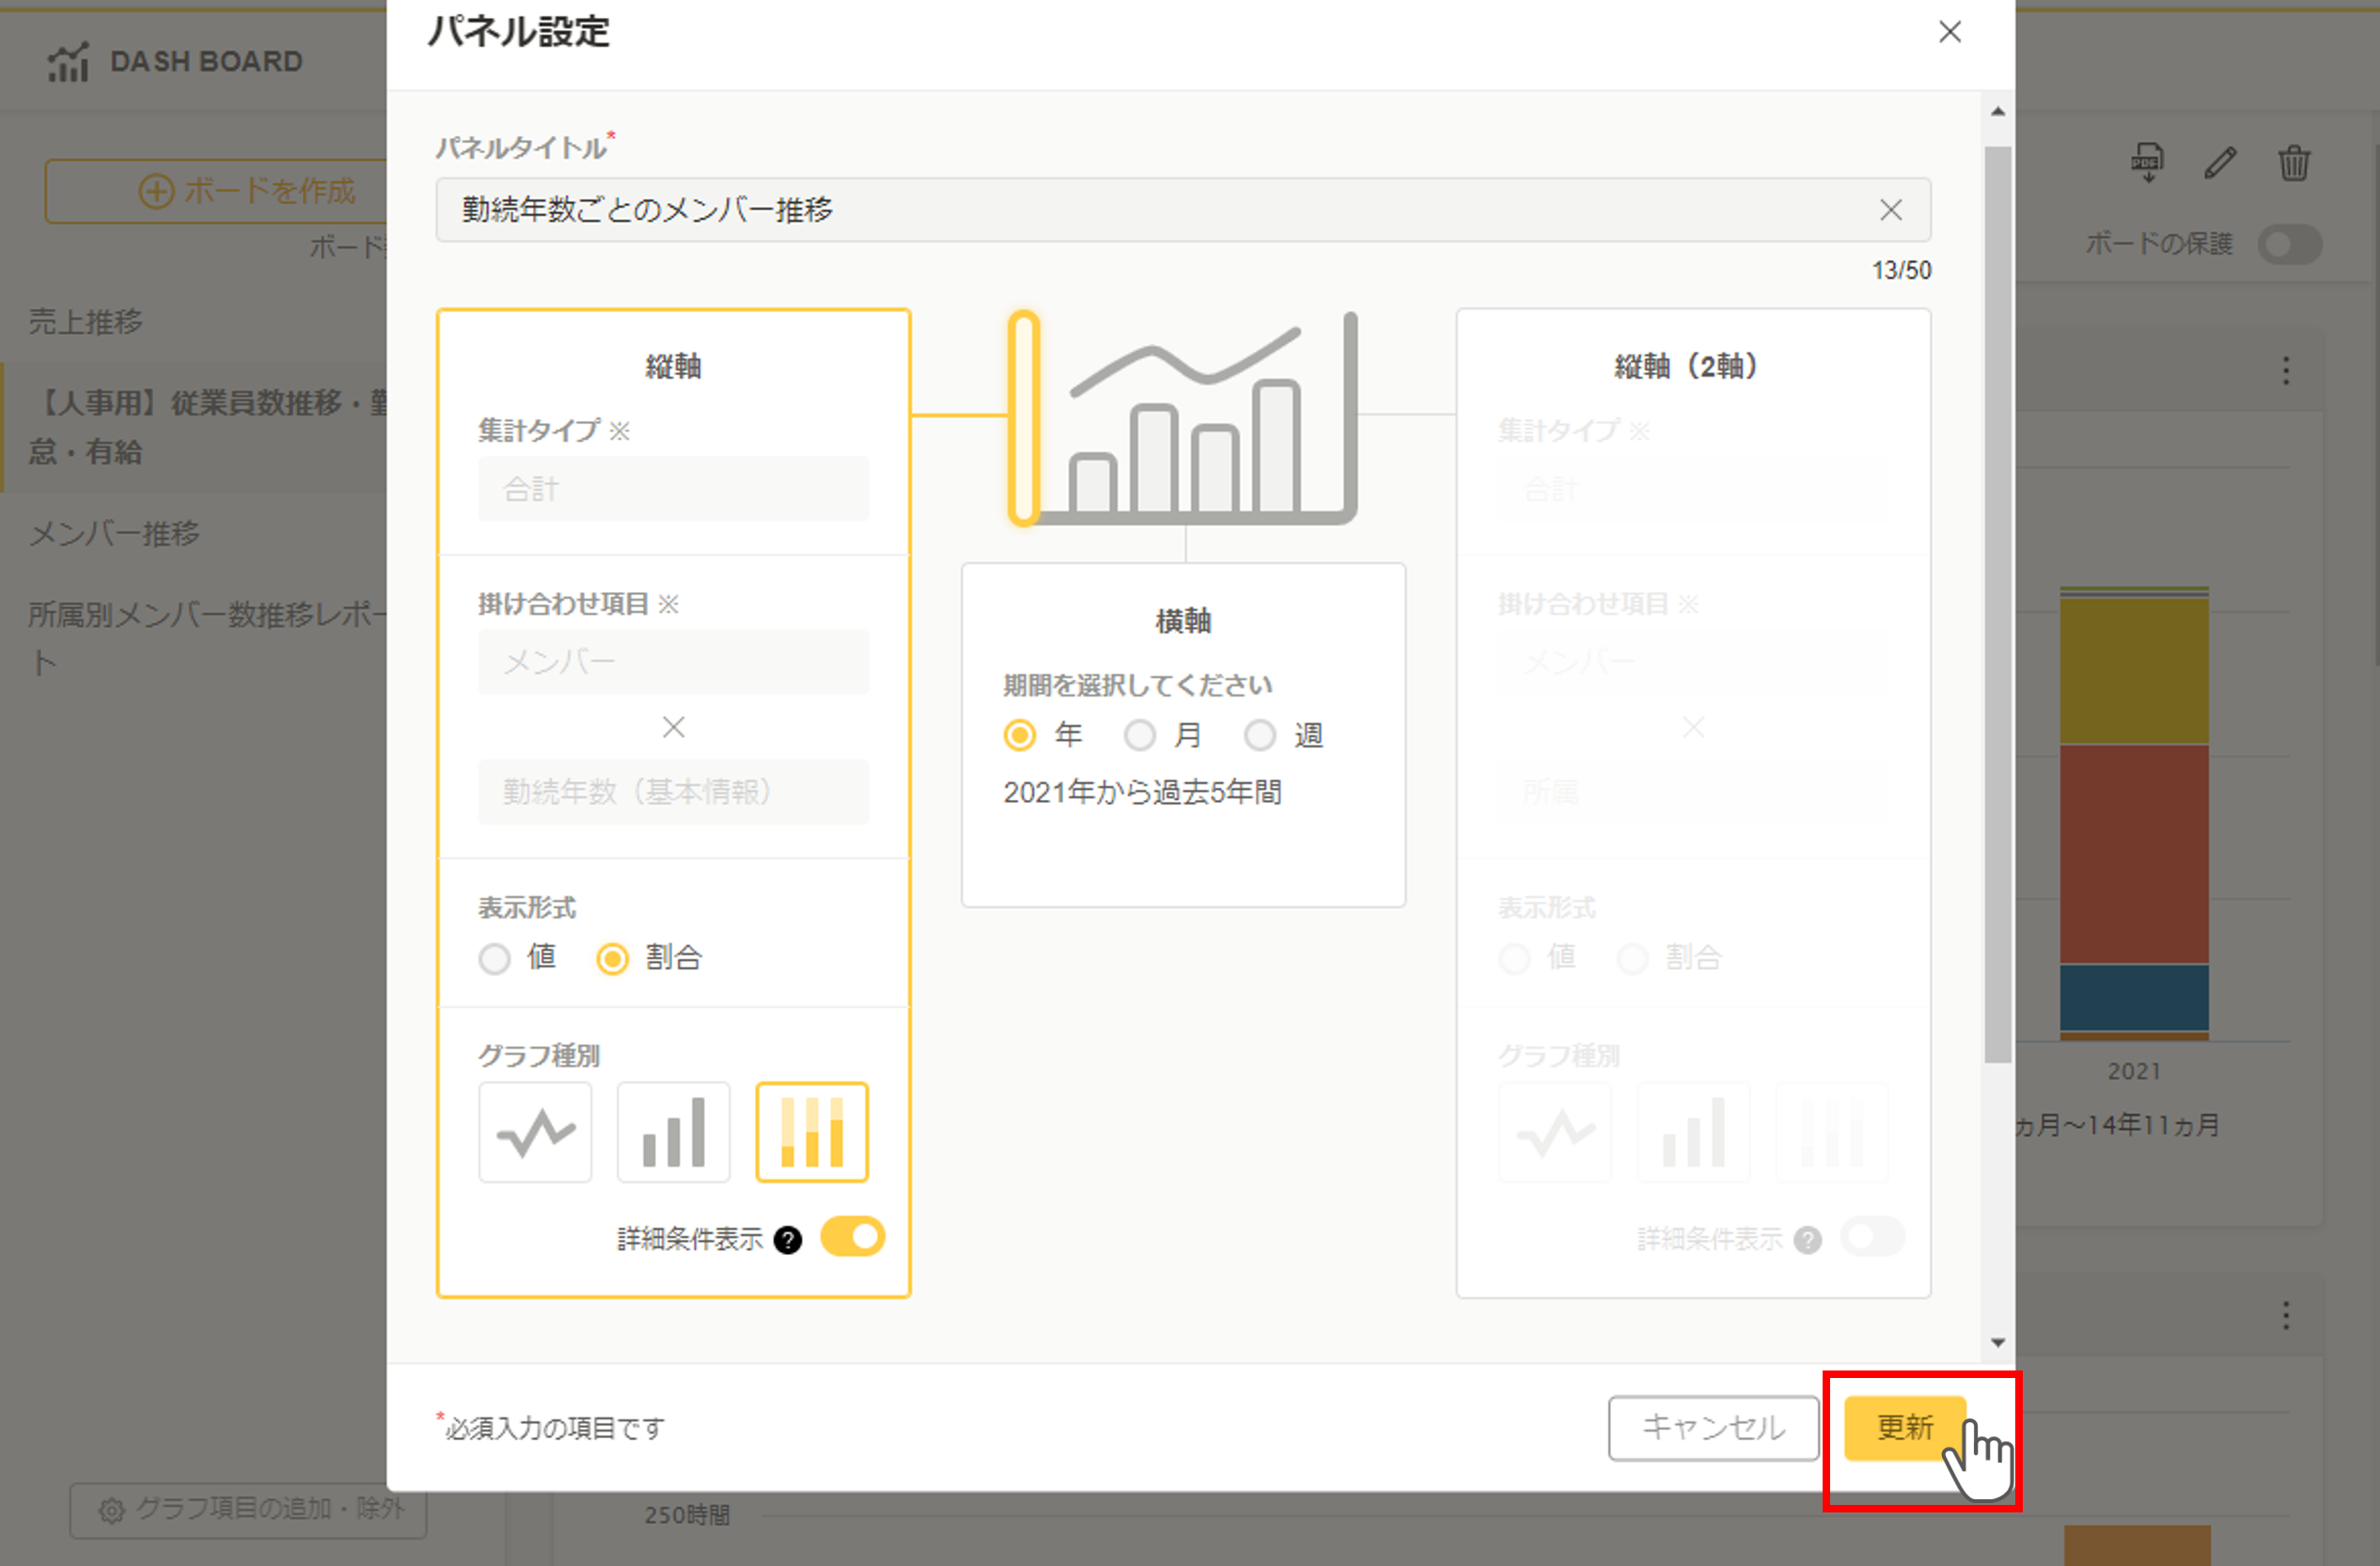
Task: Click the 更新 button
Action: point(1904,1427)
